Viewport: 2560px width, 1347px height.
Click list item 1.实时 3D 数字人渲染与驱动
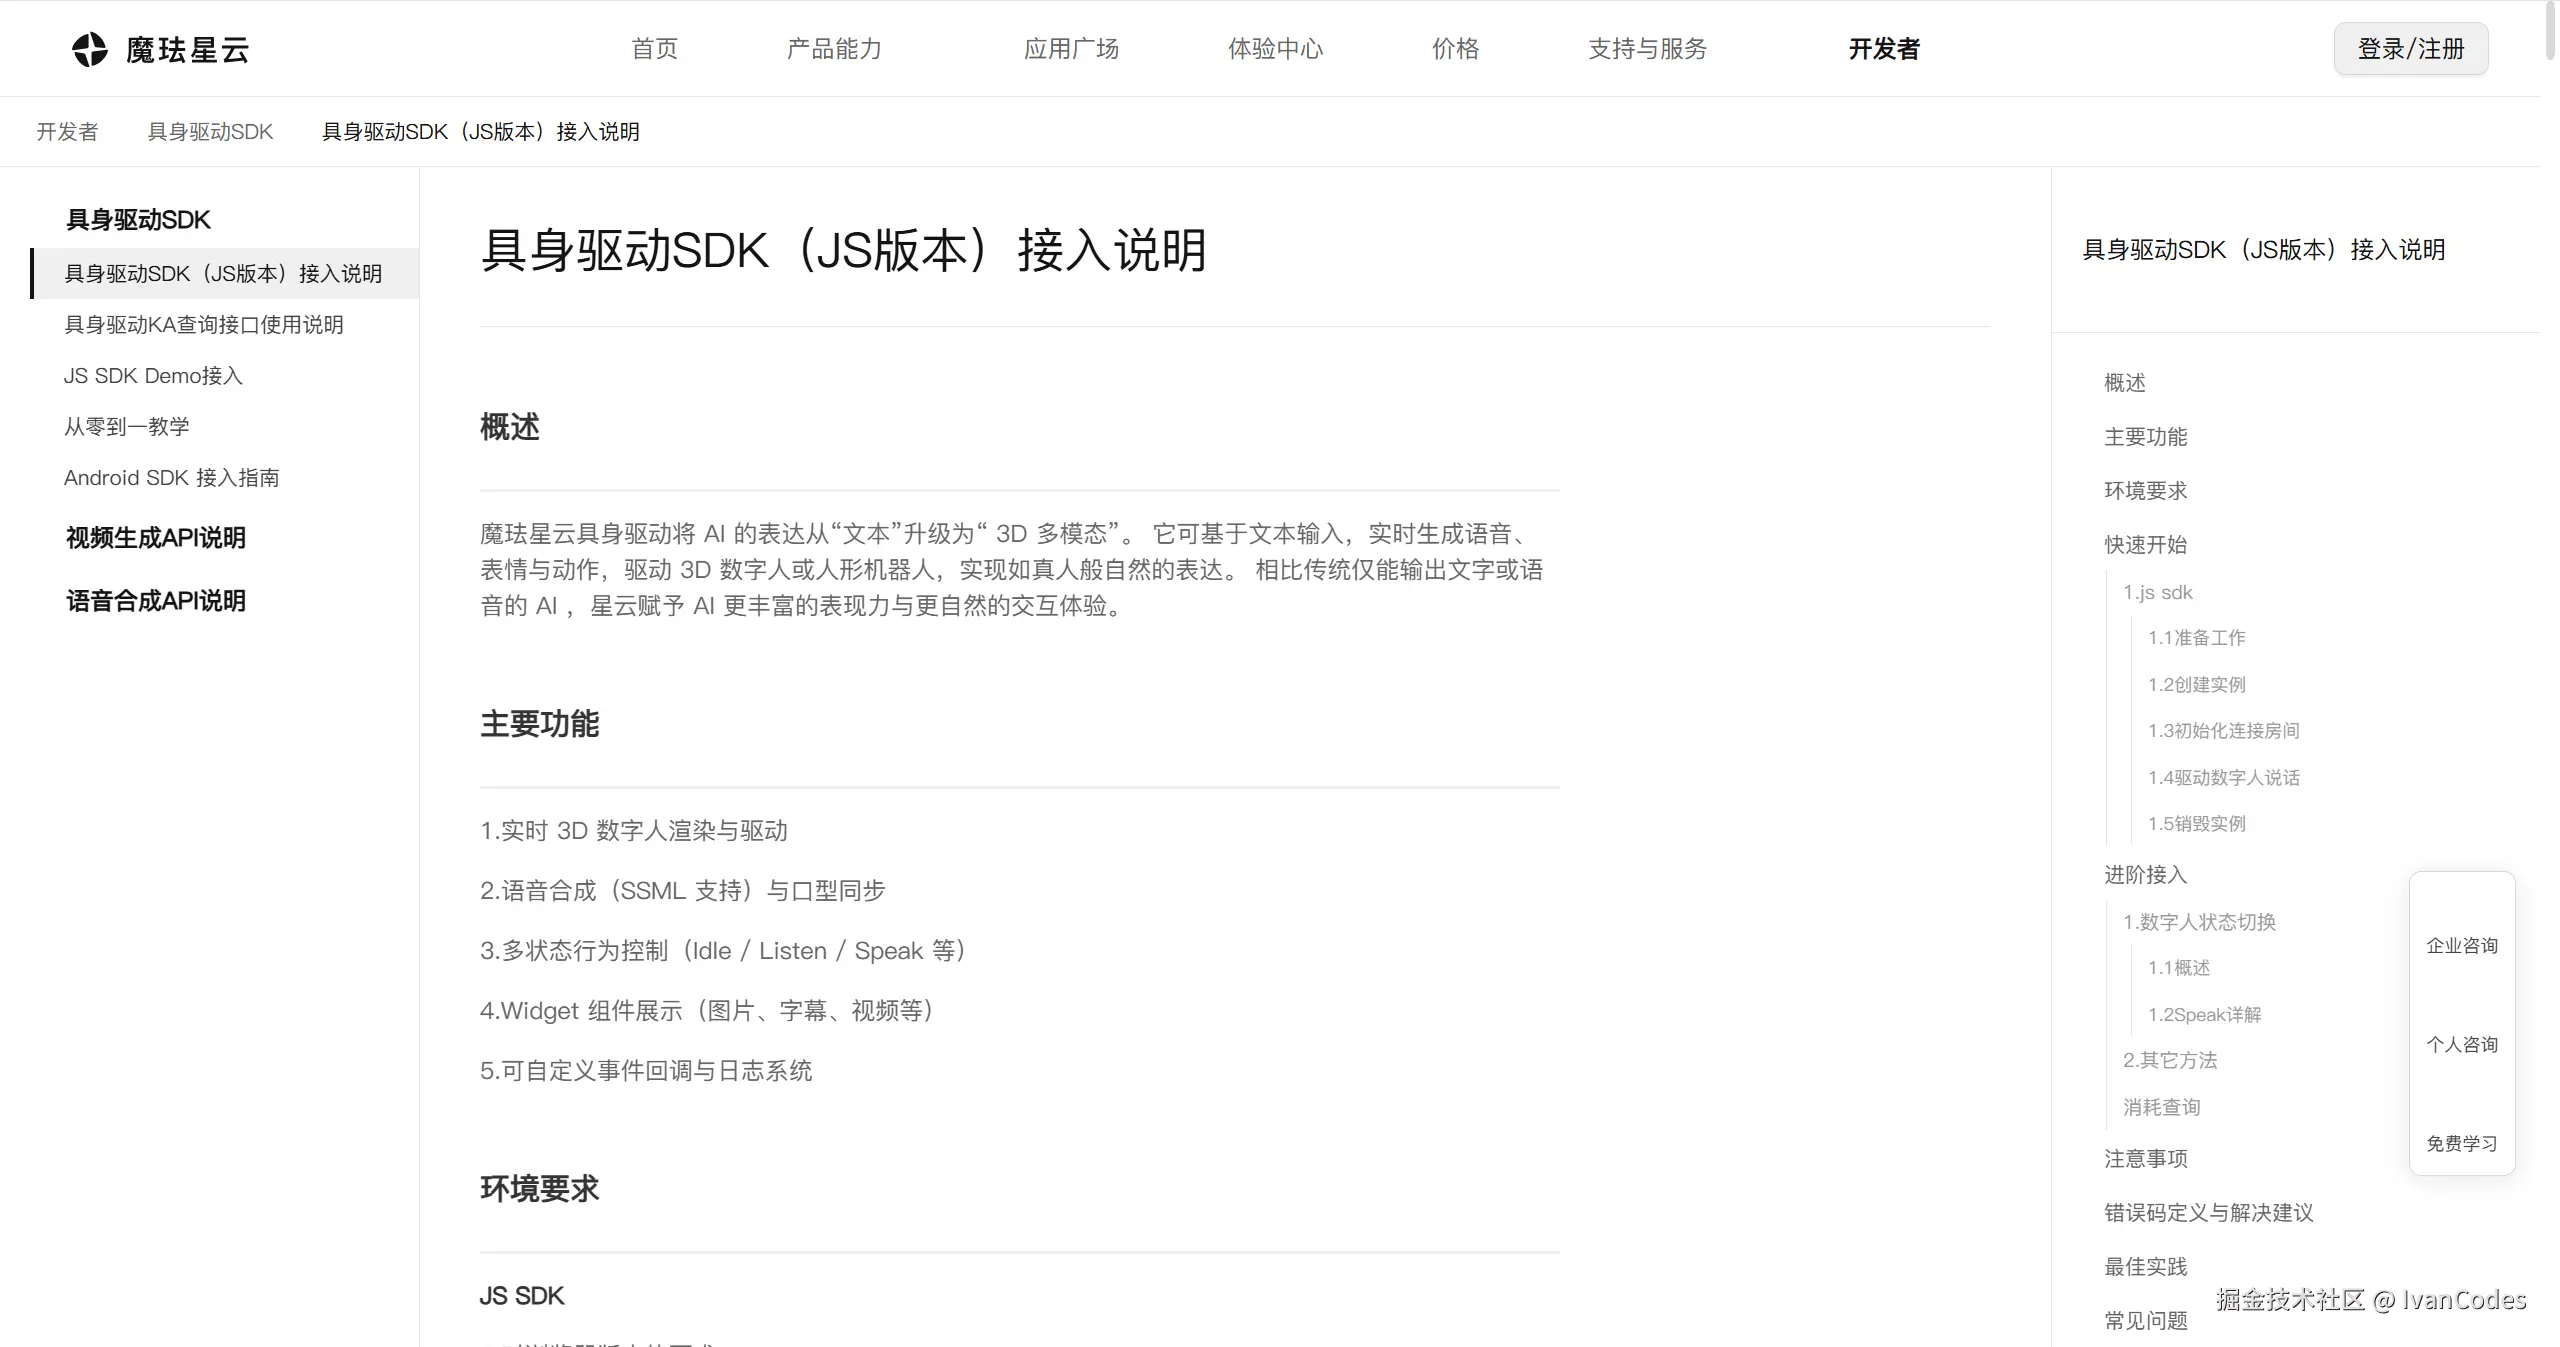click(634, 831)
